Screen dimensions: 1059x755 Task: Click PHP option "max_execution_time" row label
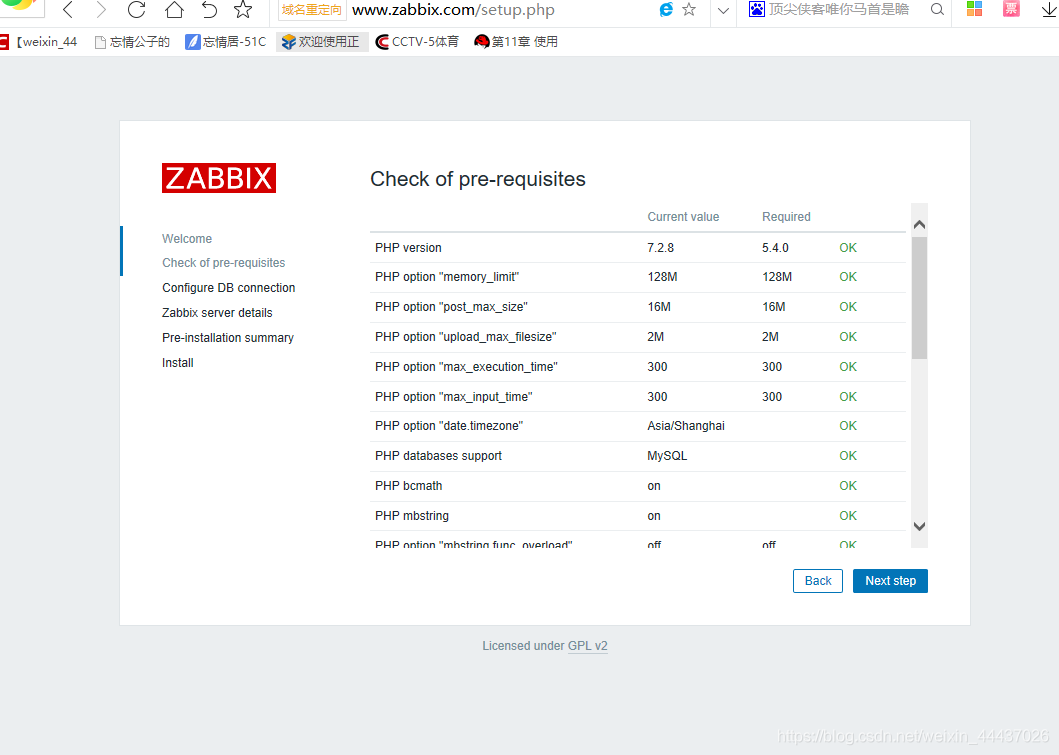click(466, 367)
